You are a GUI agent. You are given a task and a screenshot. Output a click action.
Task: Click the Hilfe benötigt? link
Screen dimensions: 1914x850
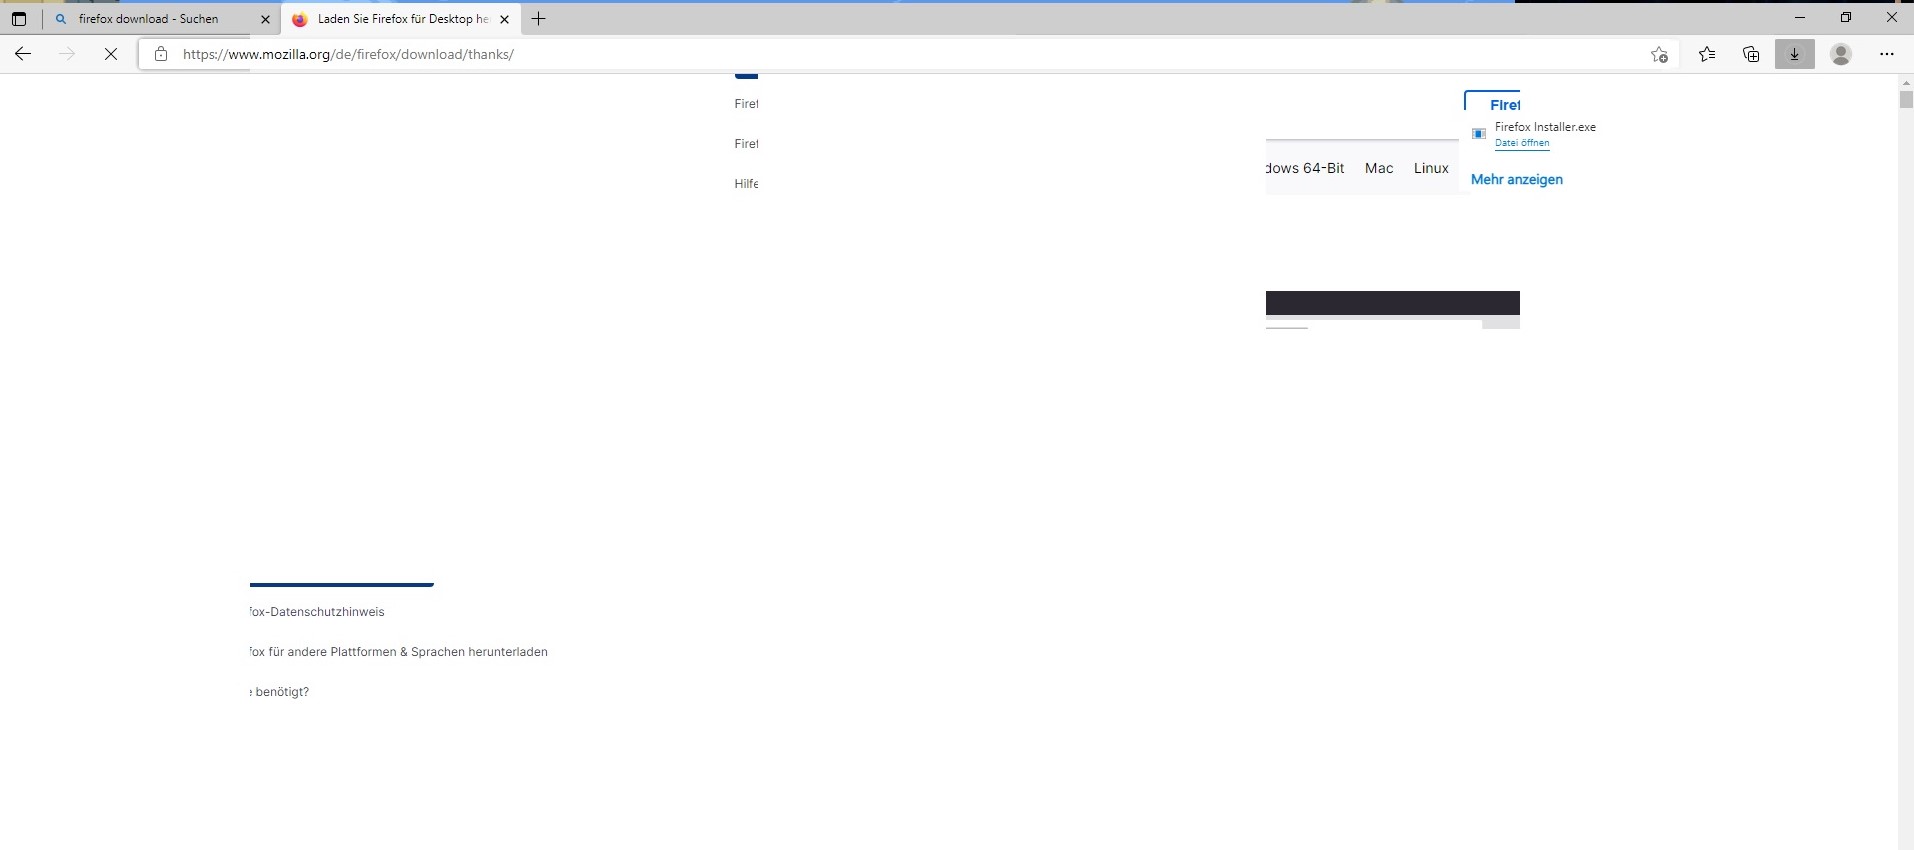(280, 692)
